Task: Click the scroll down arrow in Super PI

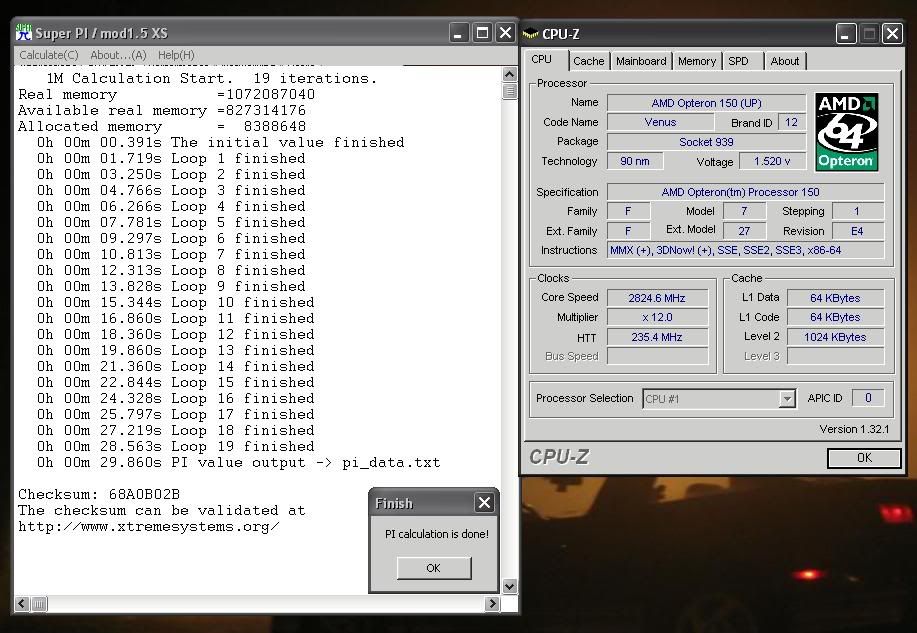Action: [x=509, y=586]
